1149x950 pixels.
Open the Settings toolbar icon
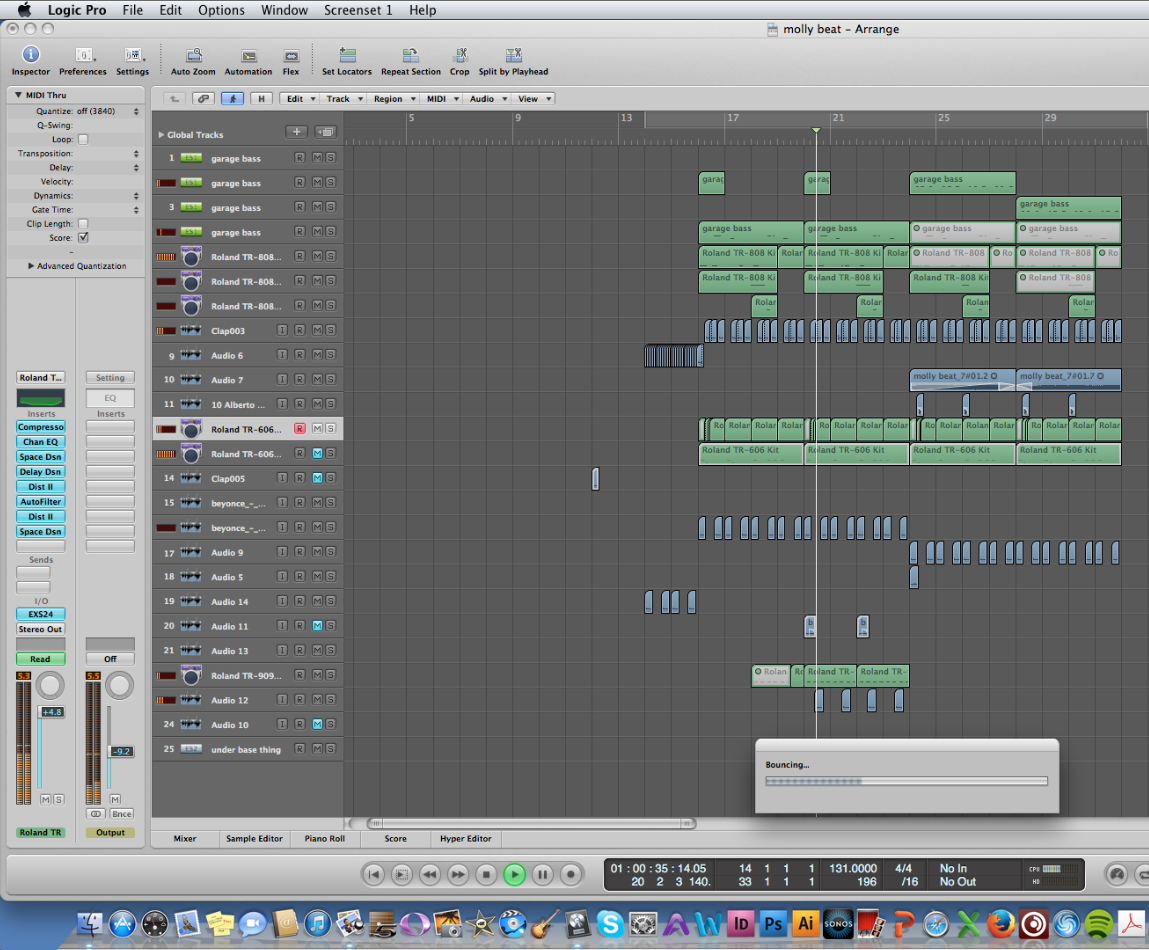point(133,55)
